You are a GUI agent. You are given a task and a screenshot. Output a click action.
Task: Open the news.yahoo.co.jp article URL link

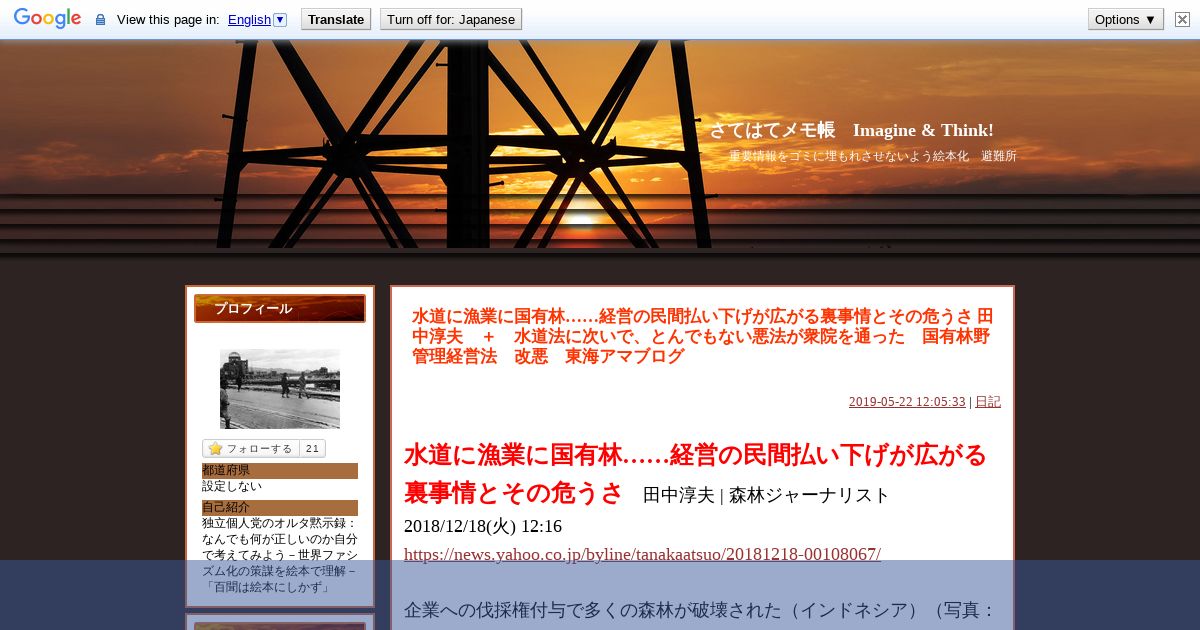pos(642,554)
